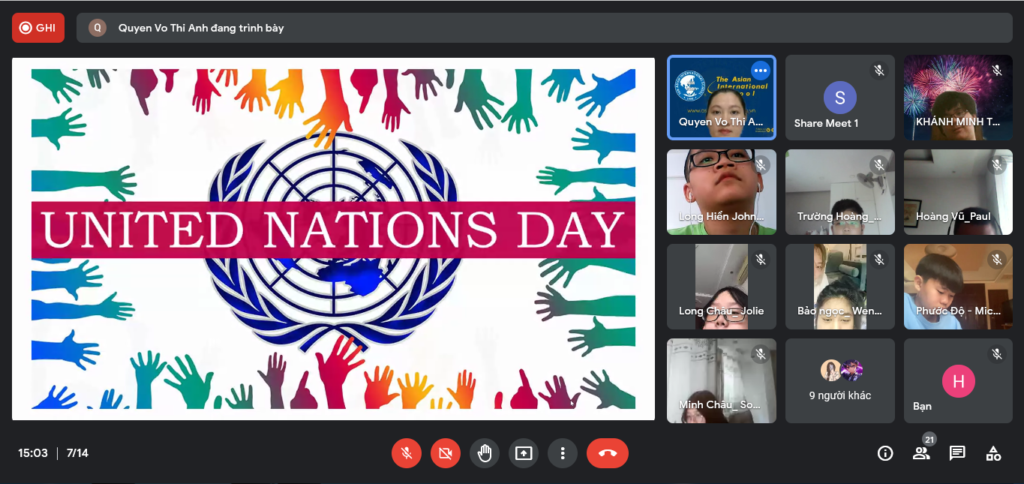The width and height of the screenshot is (1024, 484).
Task: Open meeting details info icon
Action: pyautogui.click(x=885, y=453)
